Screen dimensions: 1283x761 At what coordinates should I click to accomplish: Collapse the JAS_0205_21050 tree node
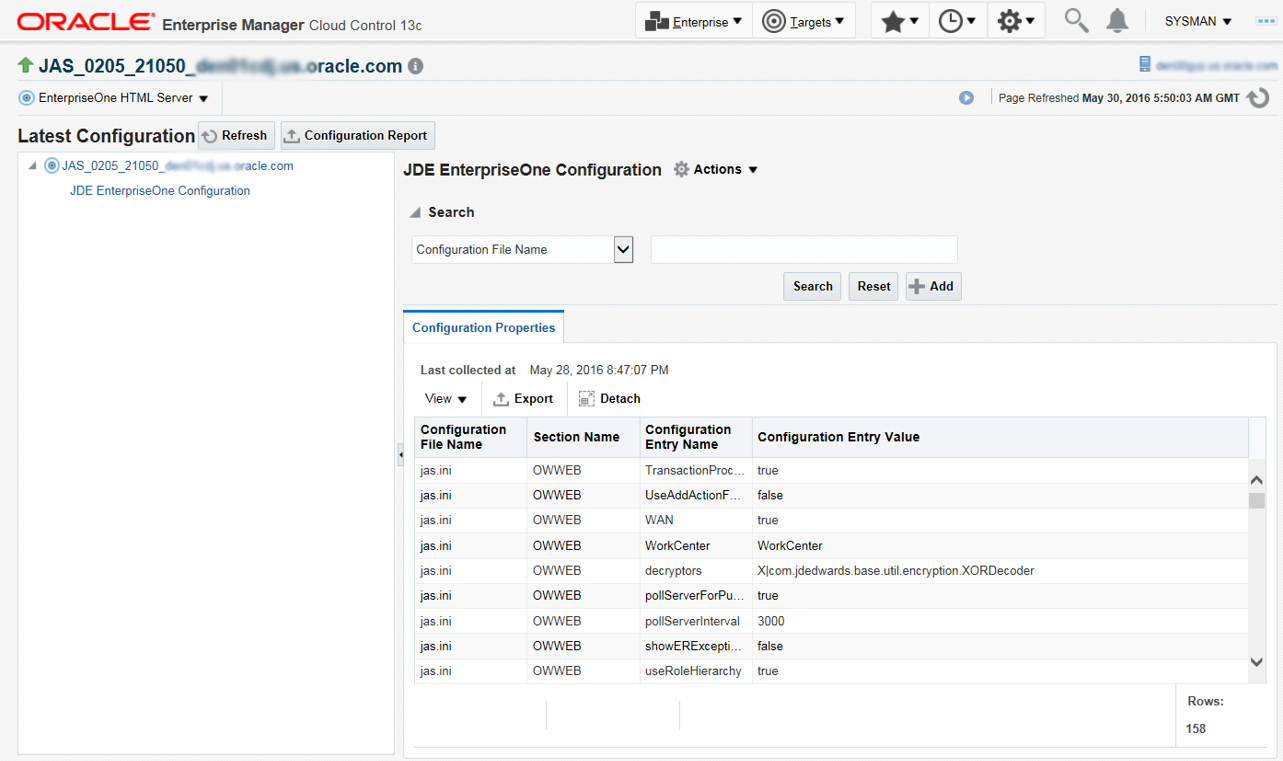pyautogui.click(x=32, y=166)
